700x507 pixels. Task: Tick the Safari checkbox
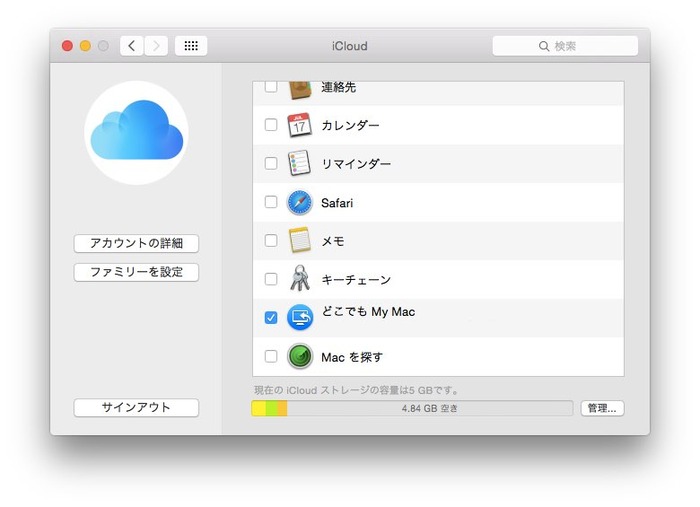[271, 202]
